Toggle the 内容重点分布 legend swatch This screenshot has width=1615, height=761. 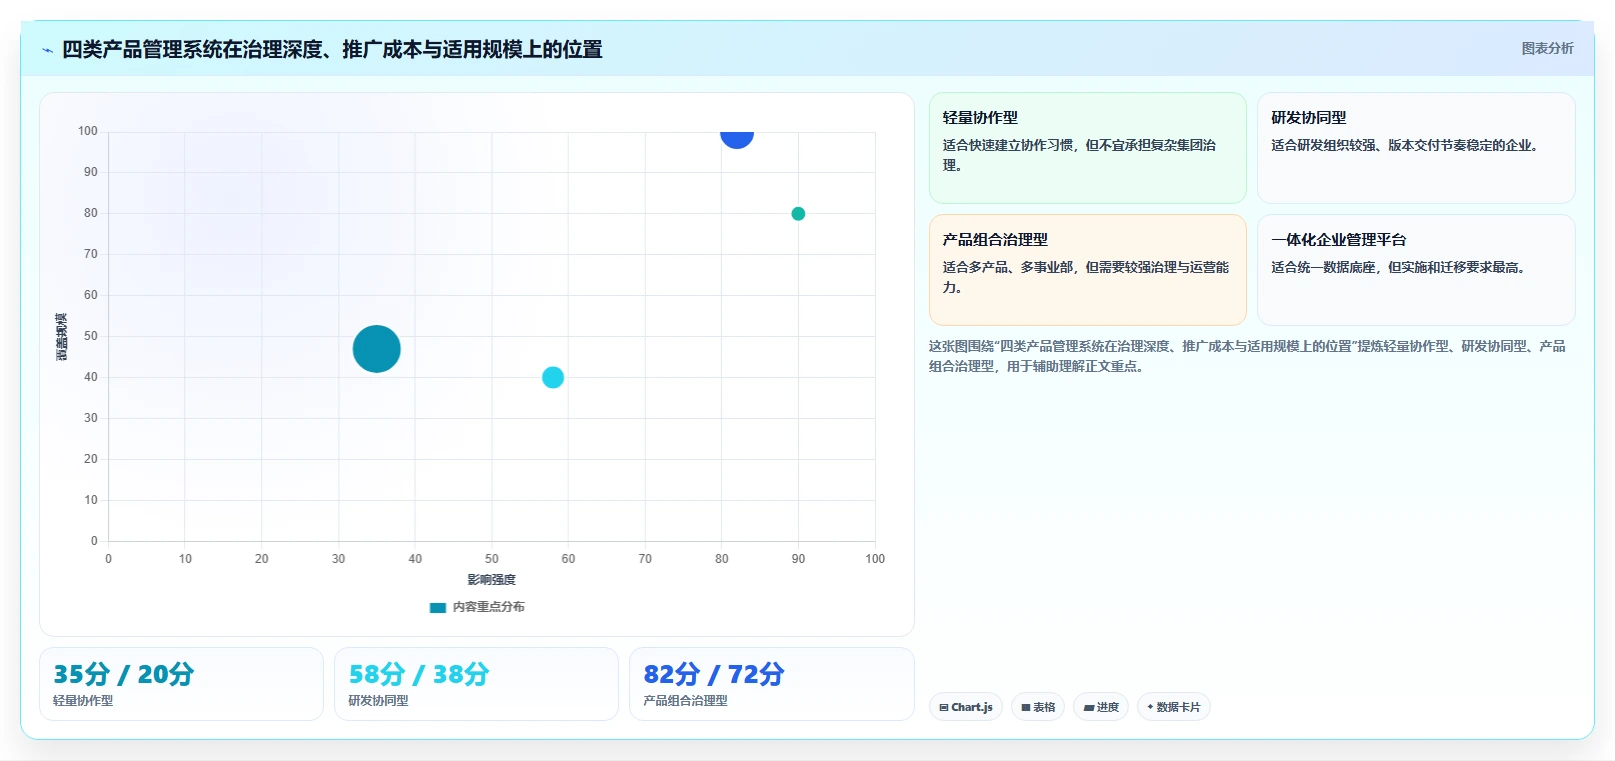click(437, 607)
